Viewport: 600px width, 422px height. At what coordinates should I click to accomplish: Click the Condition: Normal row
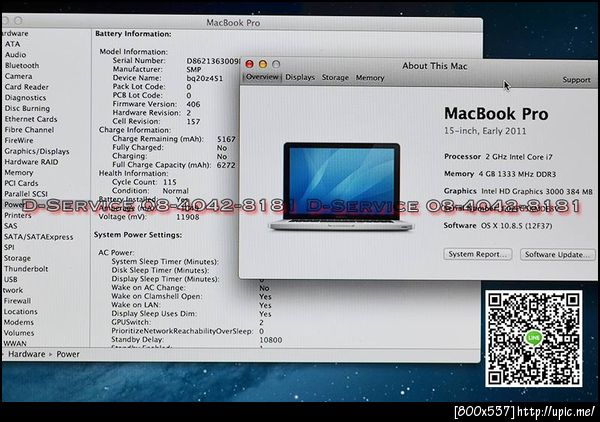click(150, 191)
